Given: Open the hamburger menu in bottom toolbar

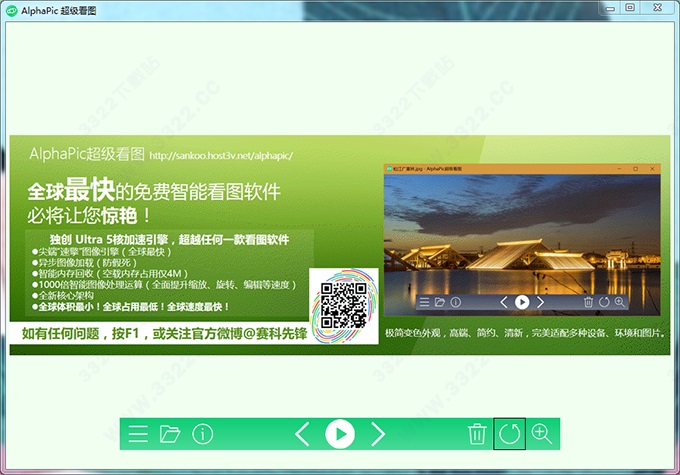Looking at the screenshot, I should [138, 433].
